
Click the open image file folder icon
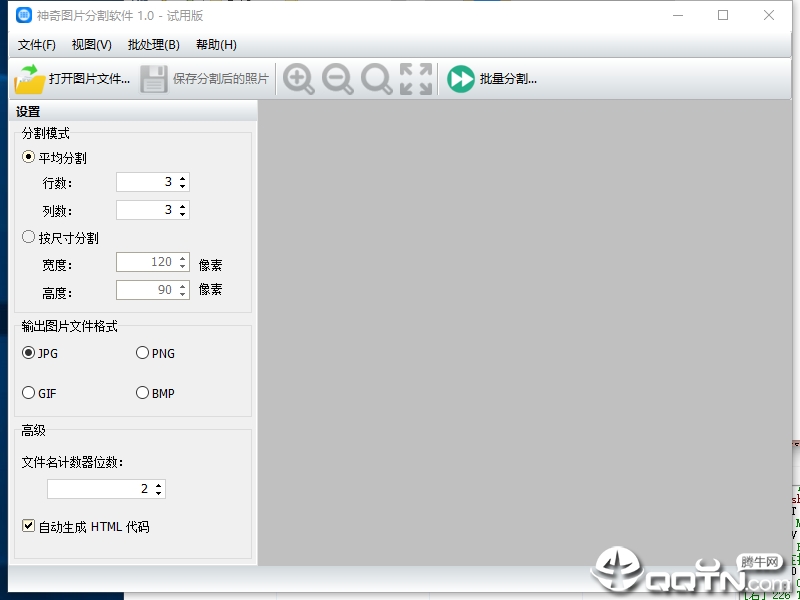30,79
